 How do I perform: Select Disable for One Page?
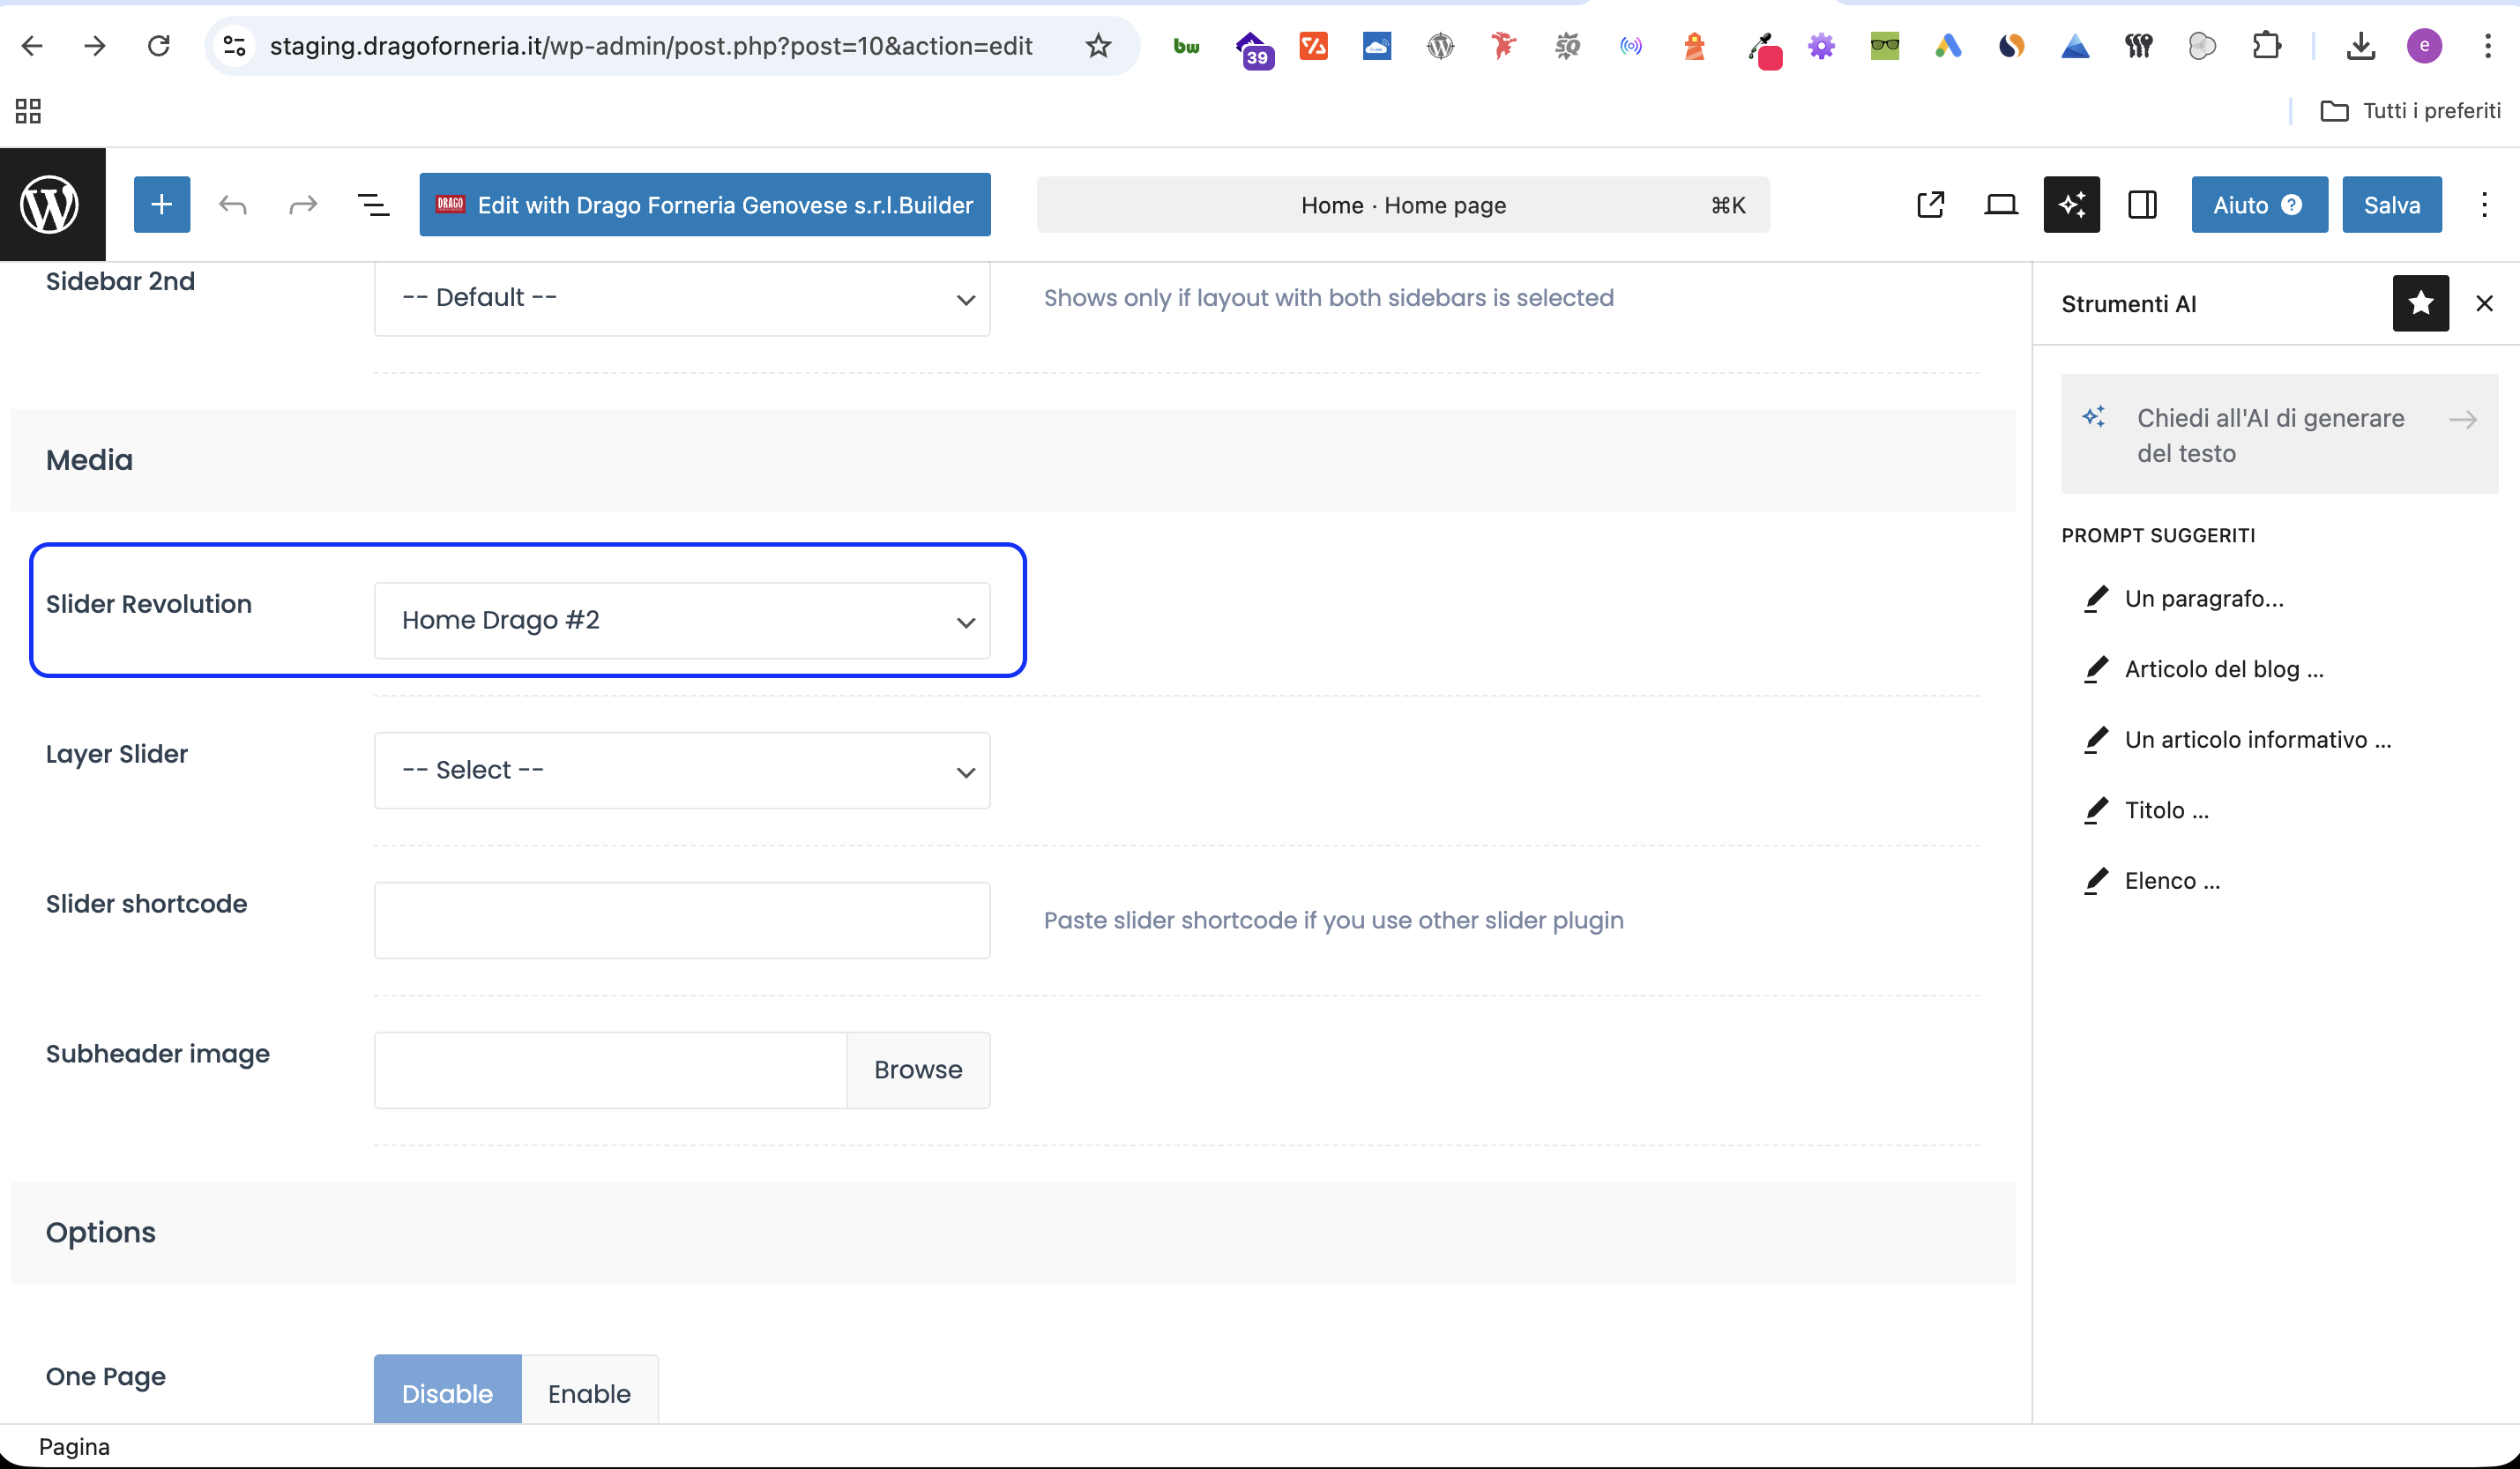(447, 1391)
